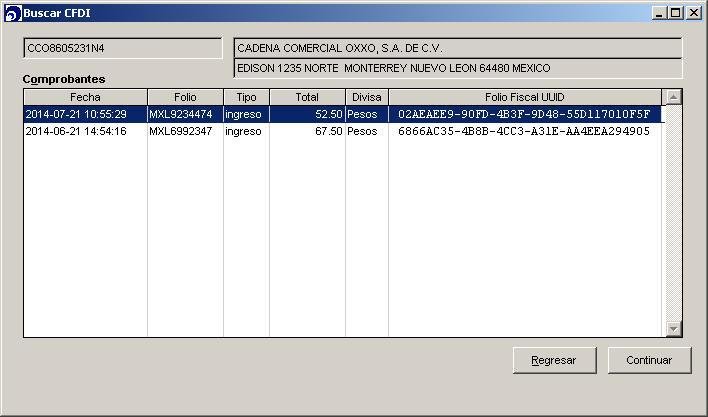The width and height of the screenshot is (708, 417).
Task: Click the total 67.50 cell
Action: (x=307, y=131)
